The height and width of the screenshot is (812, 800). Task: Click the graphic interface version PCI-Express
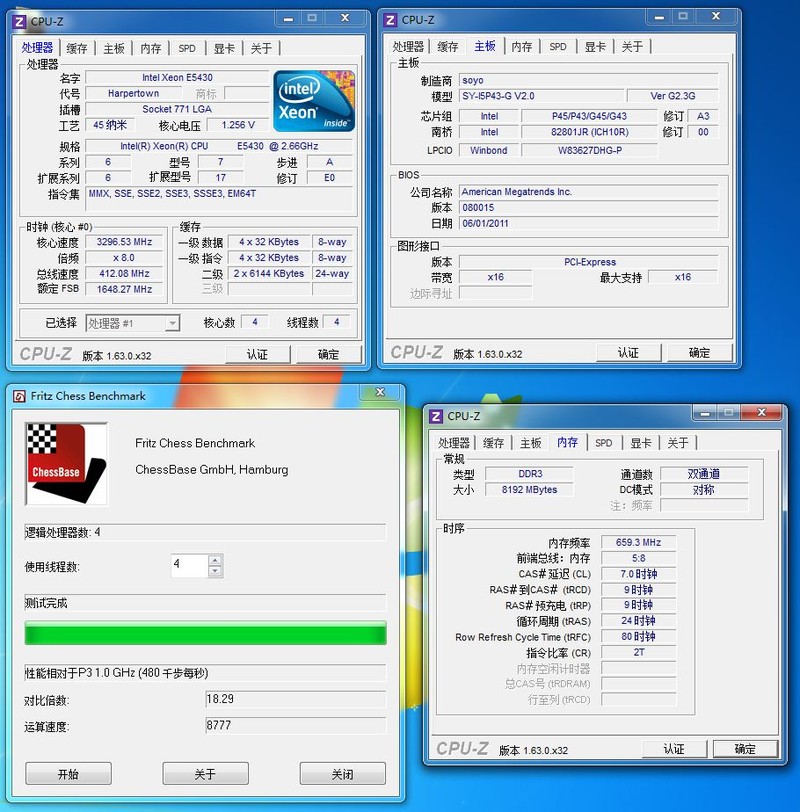point(589,262)
